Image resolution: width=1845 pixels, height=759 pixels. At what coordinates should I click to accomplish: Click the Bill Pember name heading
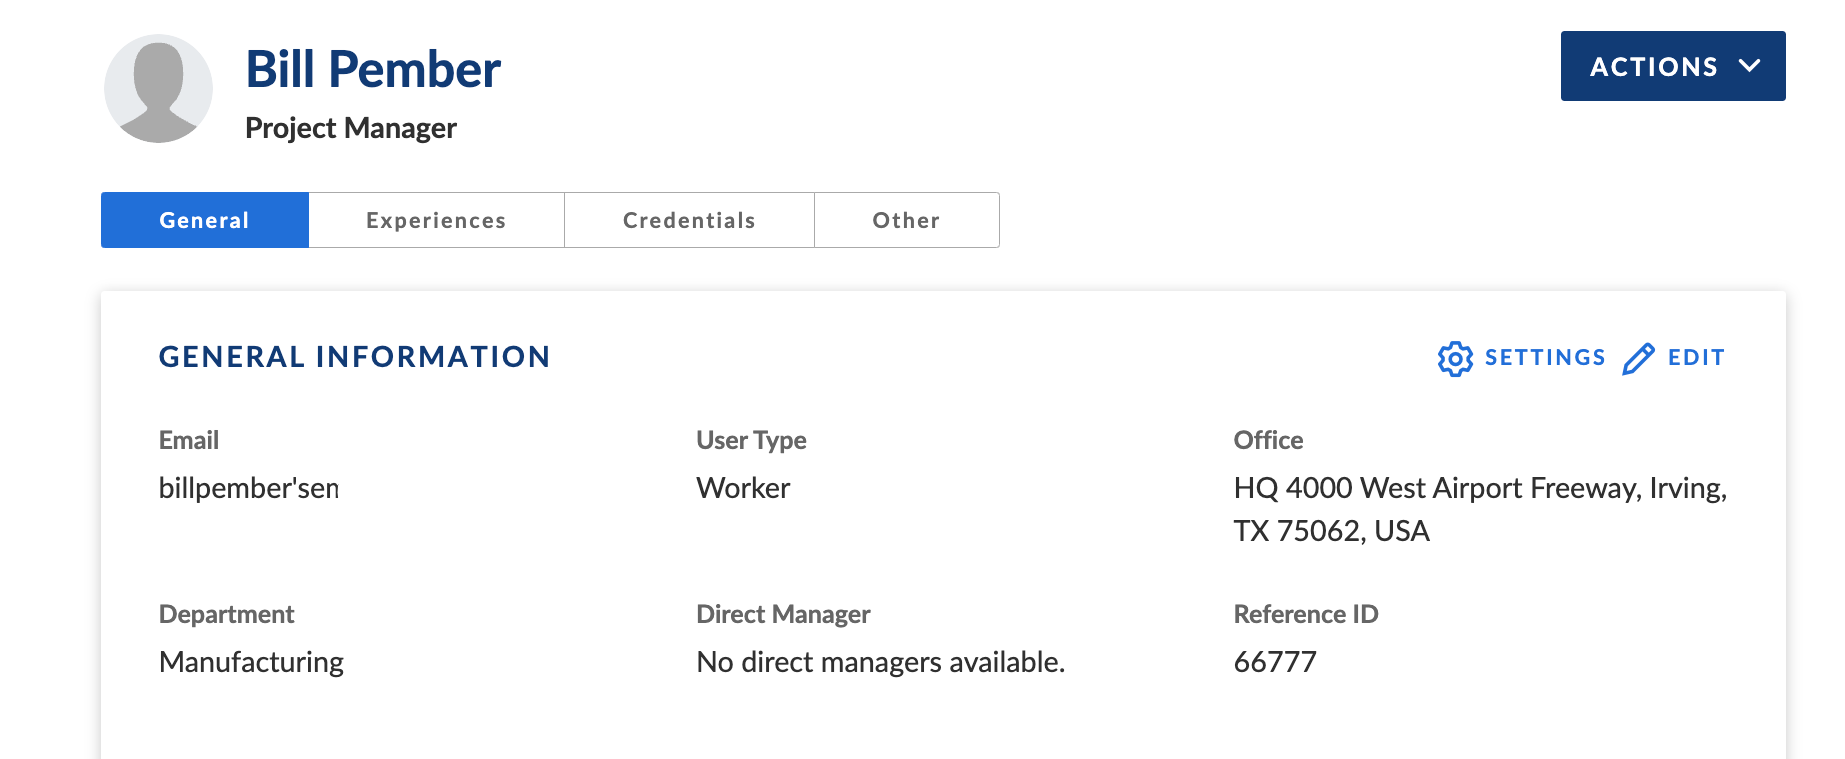click(x=373, y=70)
